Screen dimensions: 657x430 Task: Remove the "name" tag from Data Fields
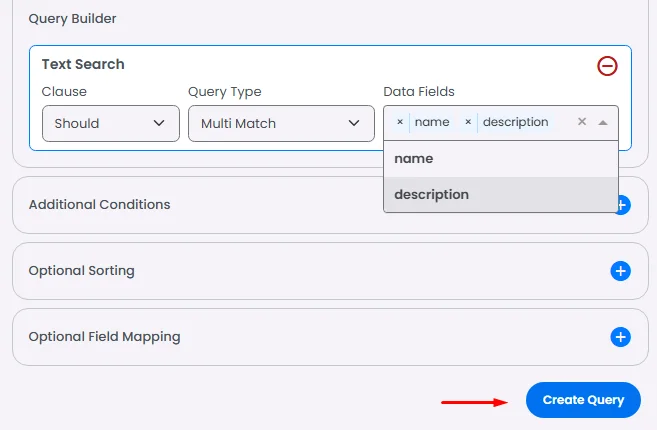pos(400,122)
